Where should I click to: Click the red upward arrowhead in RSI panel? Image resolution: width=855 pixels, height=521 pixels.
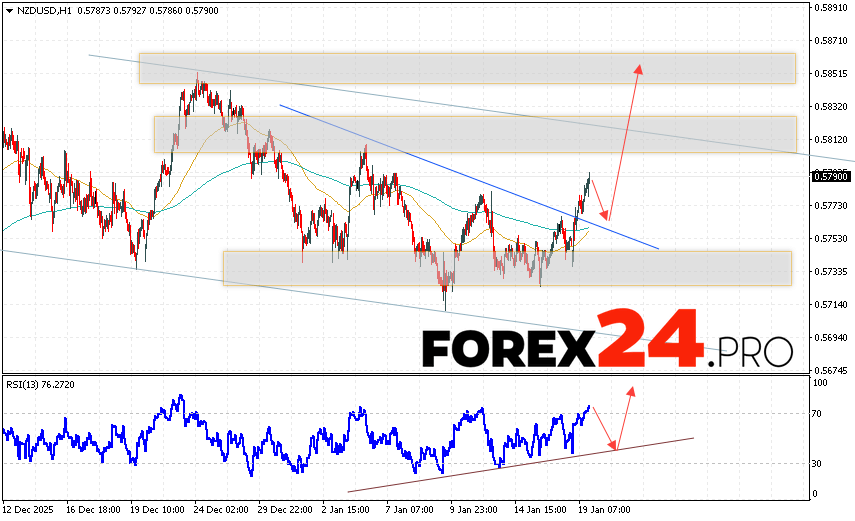click(630, 390)
